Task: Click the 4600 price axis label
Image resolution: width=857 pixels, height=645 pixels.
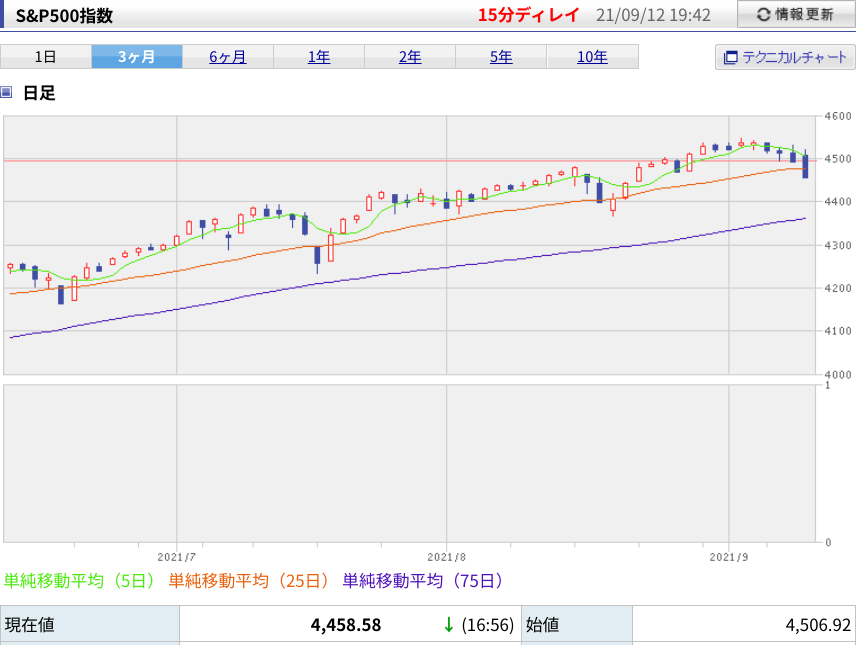Action: [x=838, y=116]
